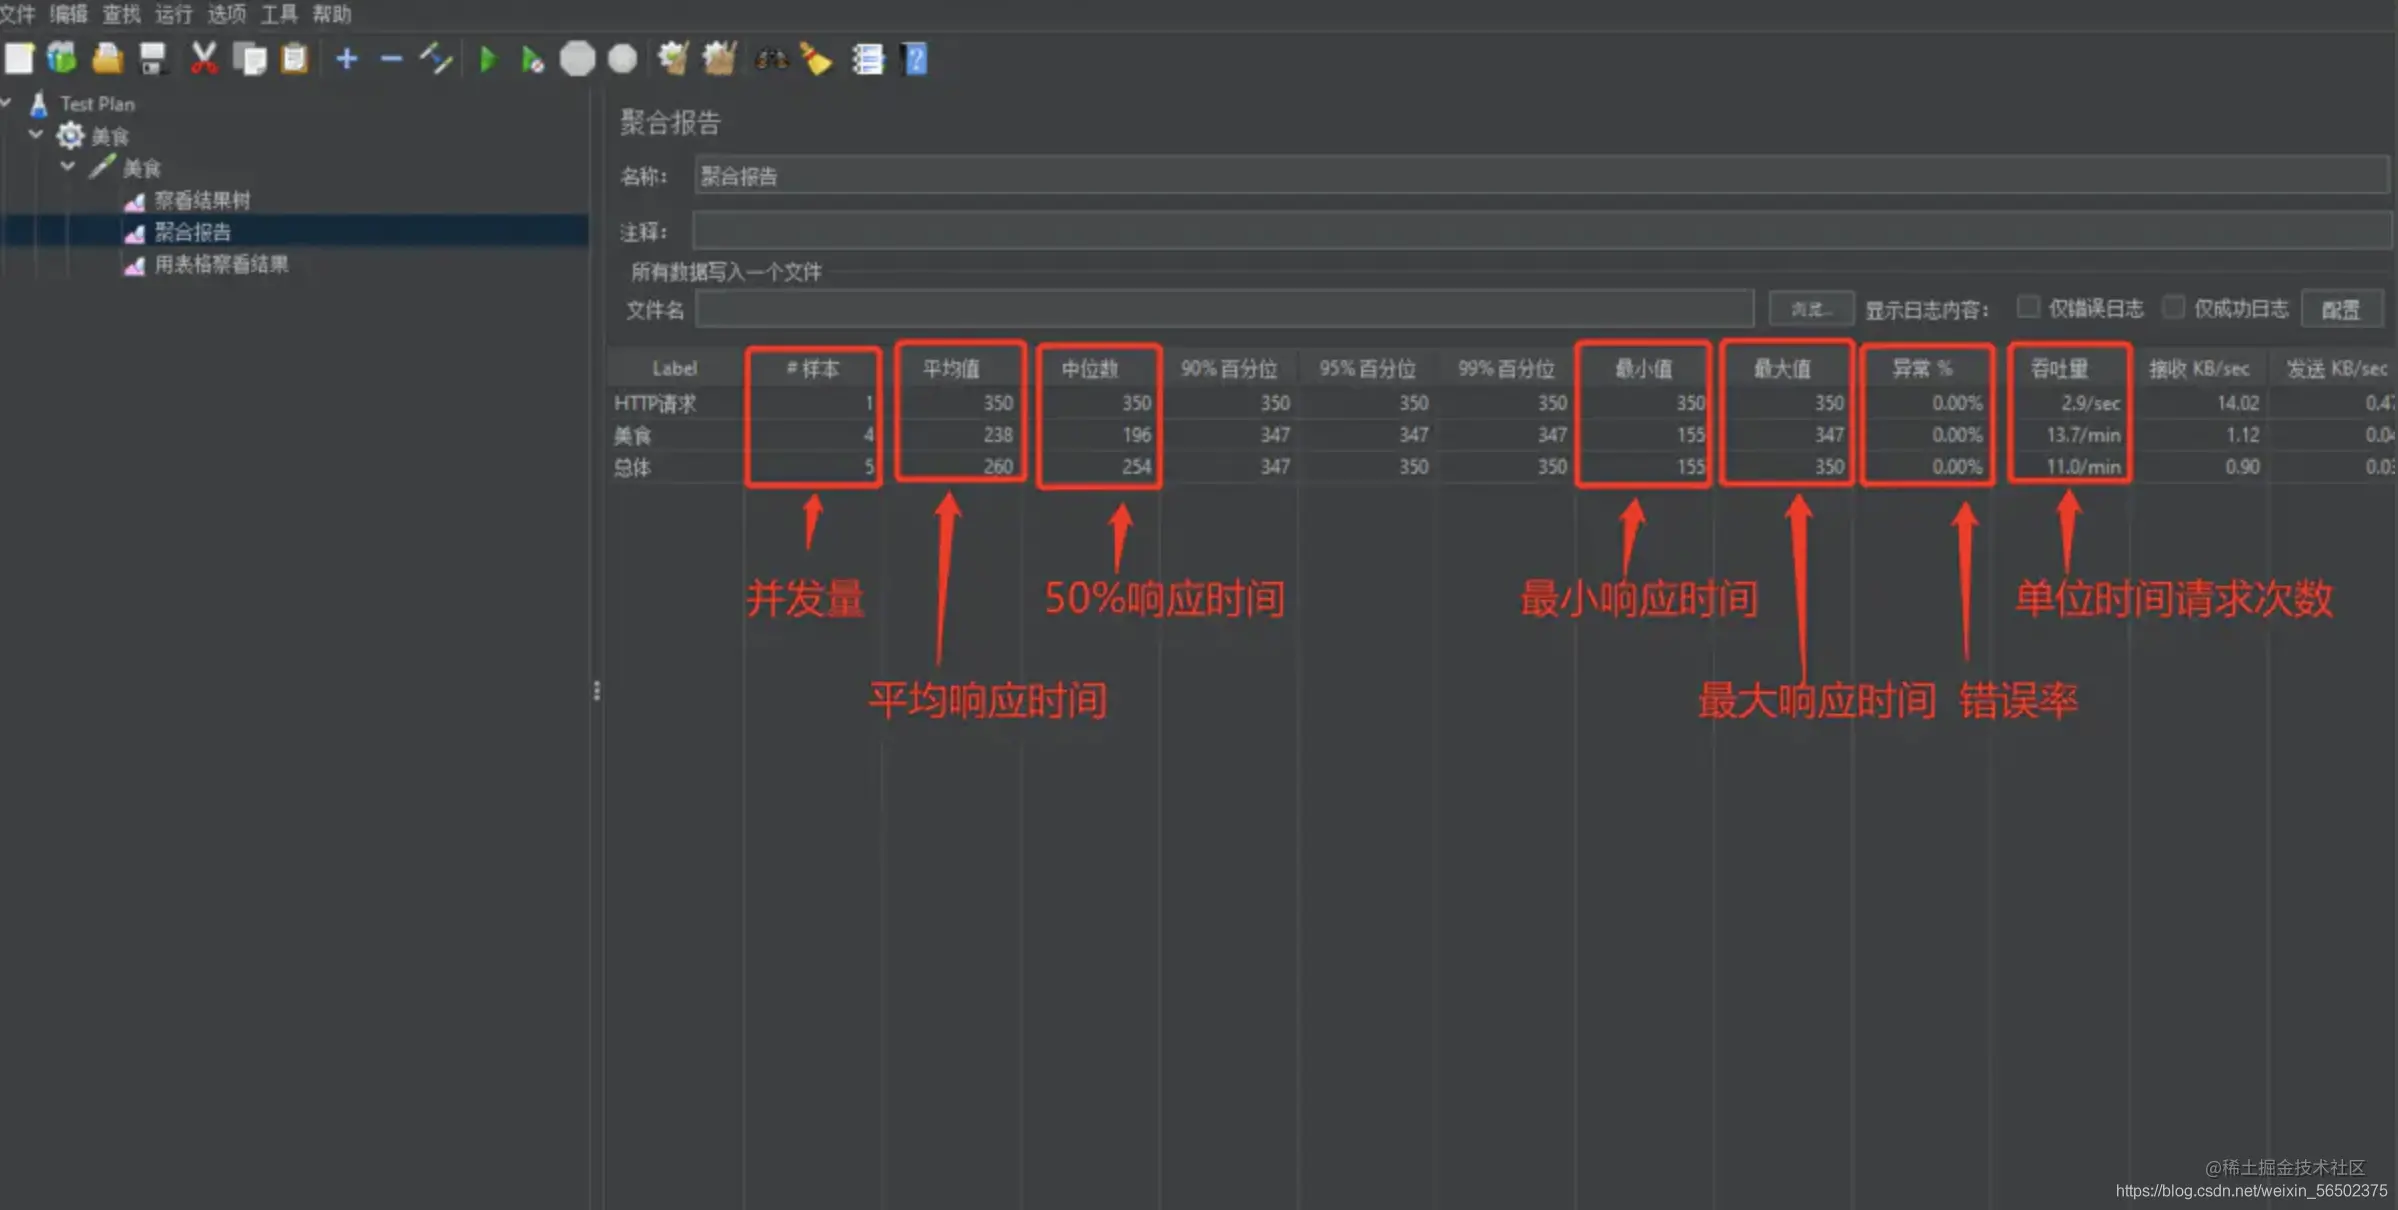
Task: Open the 选项 menu
Action: point(226,14)
